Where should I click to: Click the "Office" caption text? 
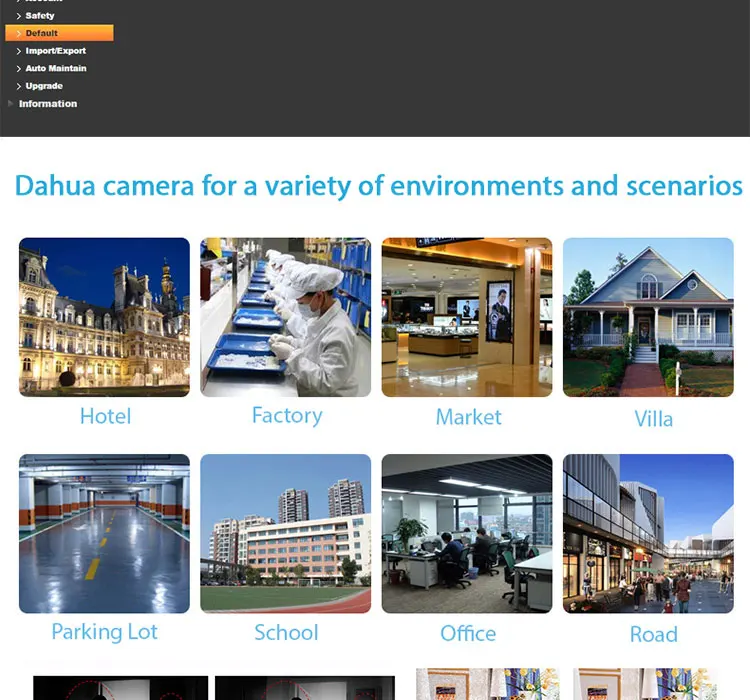tap(468, 633)
